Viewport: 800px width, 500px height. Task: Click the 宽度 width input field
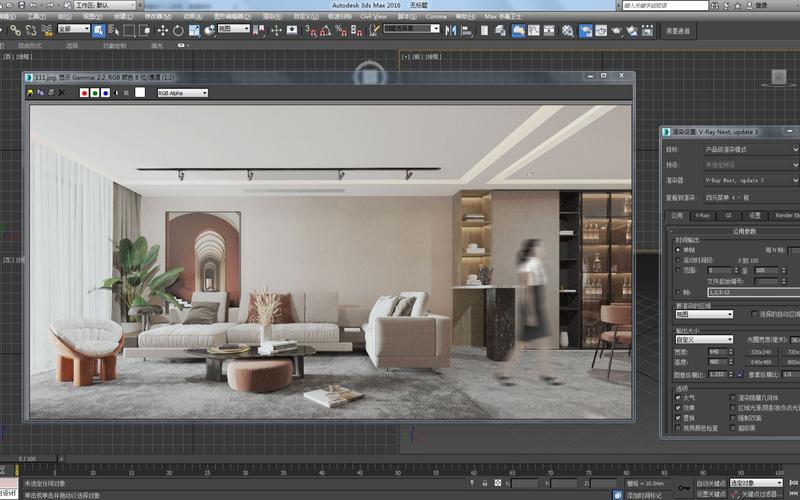coord(719,352)
